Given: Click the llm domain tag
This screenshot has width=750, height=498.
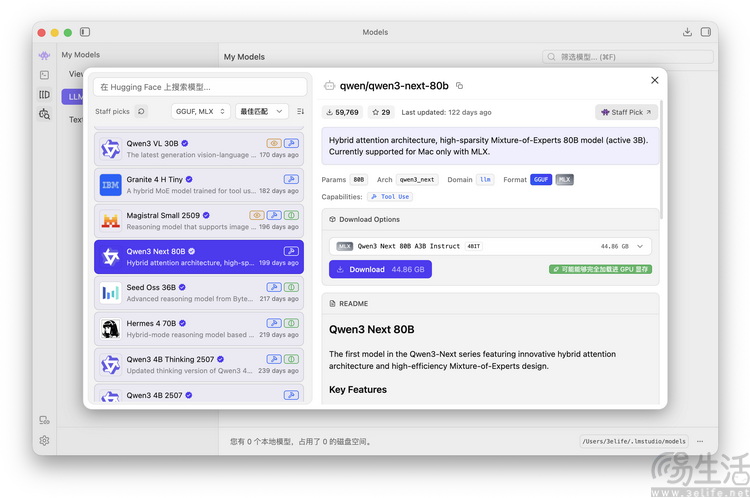Looking at the screenshot, I should coord(485,179).
